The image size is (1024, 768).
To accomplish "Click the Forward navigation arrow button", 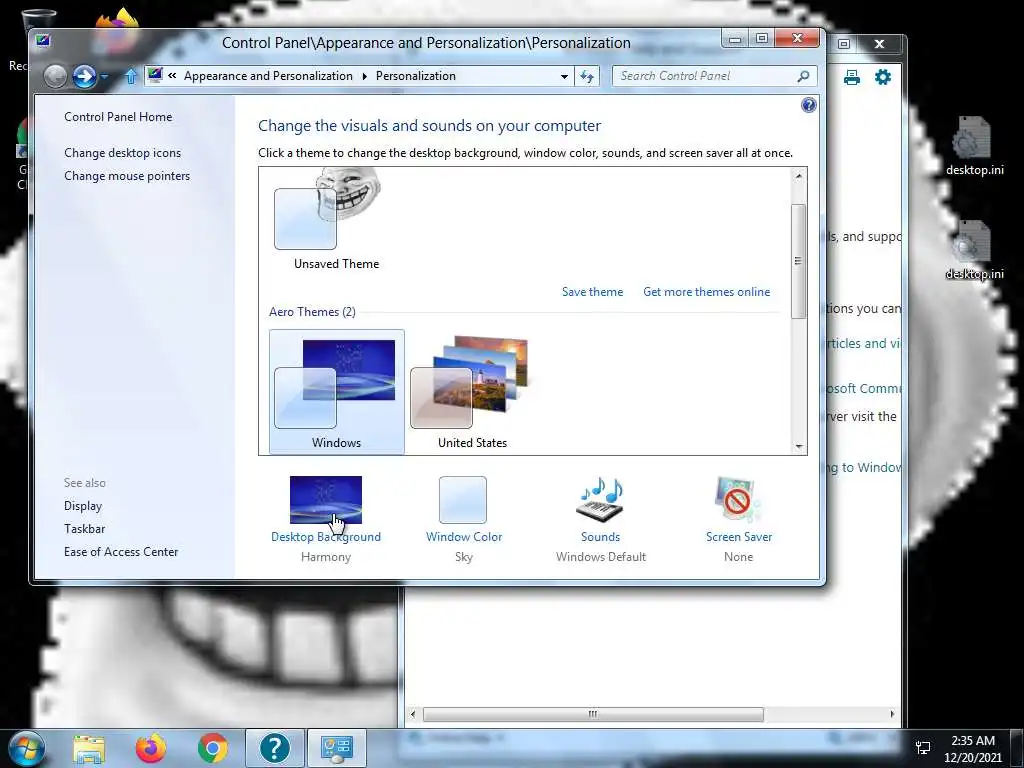I will (x=84, y=76).
